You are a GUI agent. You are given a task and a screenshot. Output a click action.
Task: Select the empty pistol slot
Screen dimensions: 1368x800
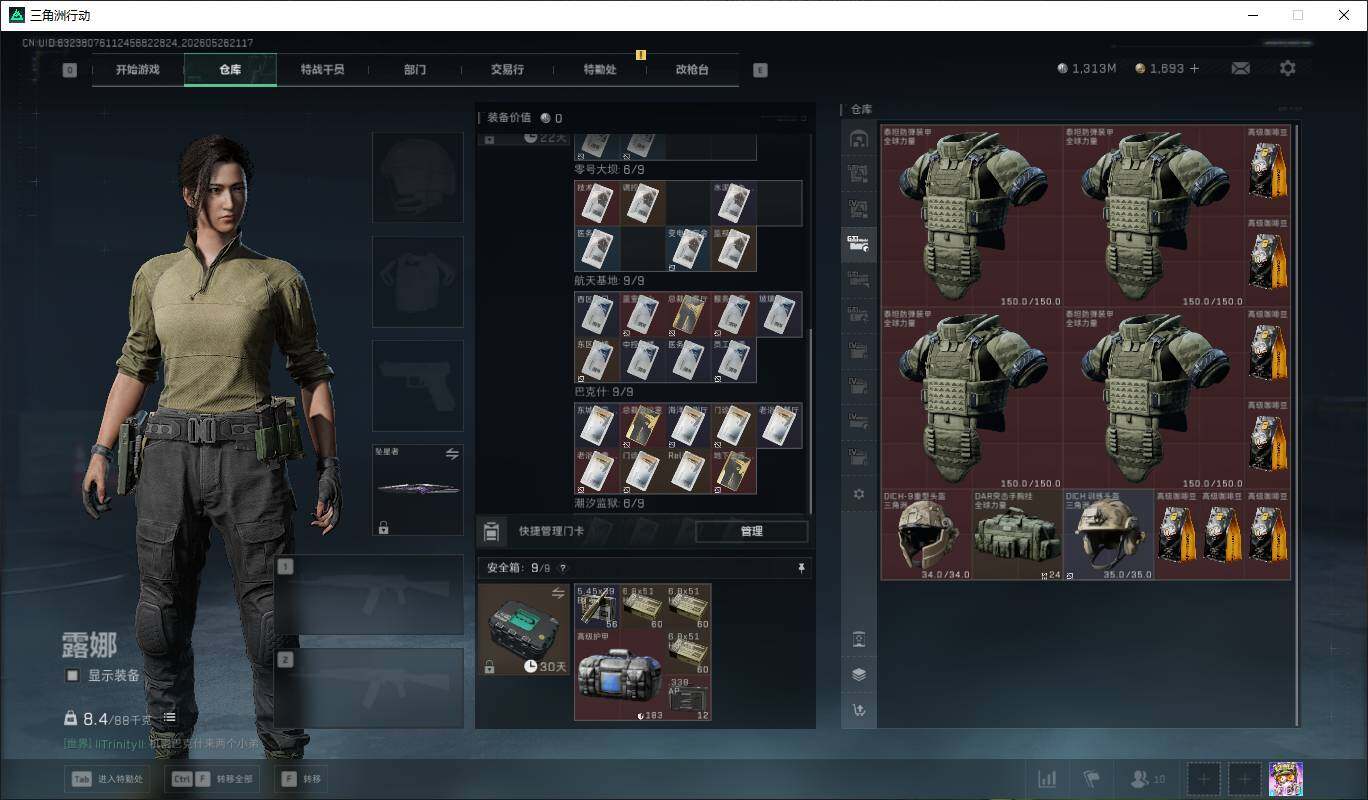[418, 386]
